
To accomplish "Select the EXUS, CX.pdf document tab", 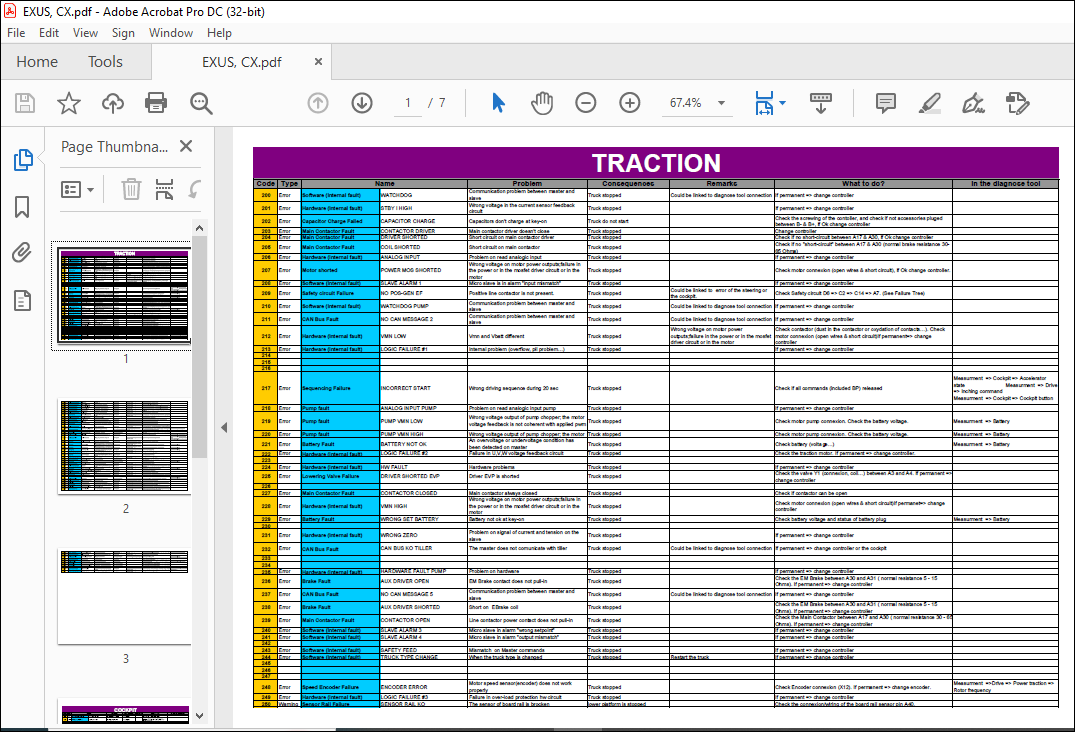I will coord(241,62).
